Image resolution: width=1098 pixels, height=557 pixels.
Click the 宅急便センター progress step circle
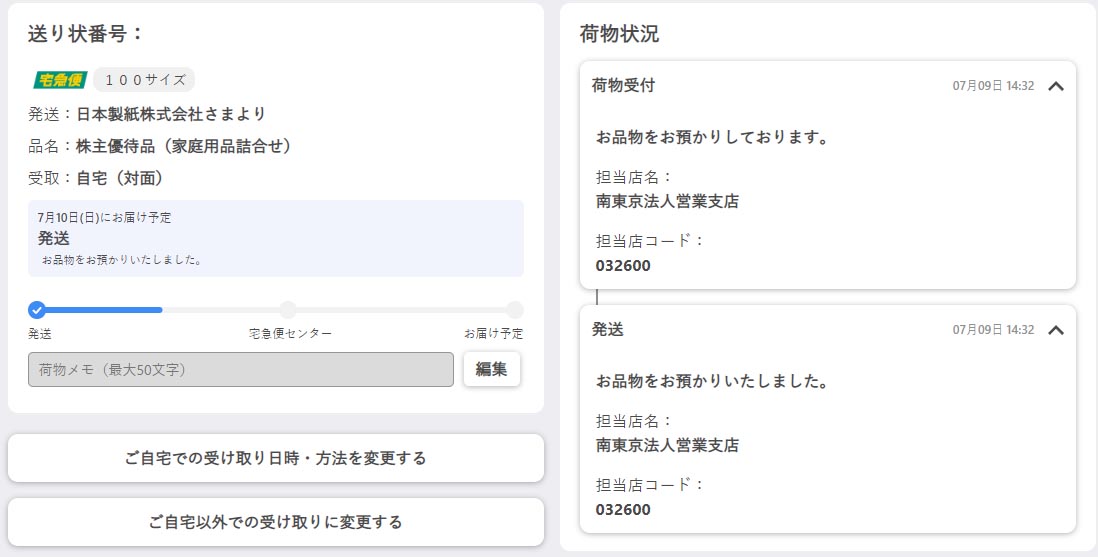(x=288, y=310)
